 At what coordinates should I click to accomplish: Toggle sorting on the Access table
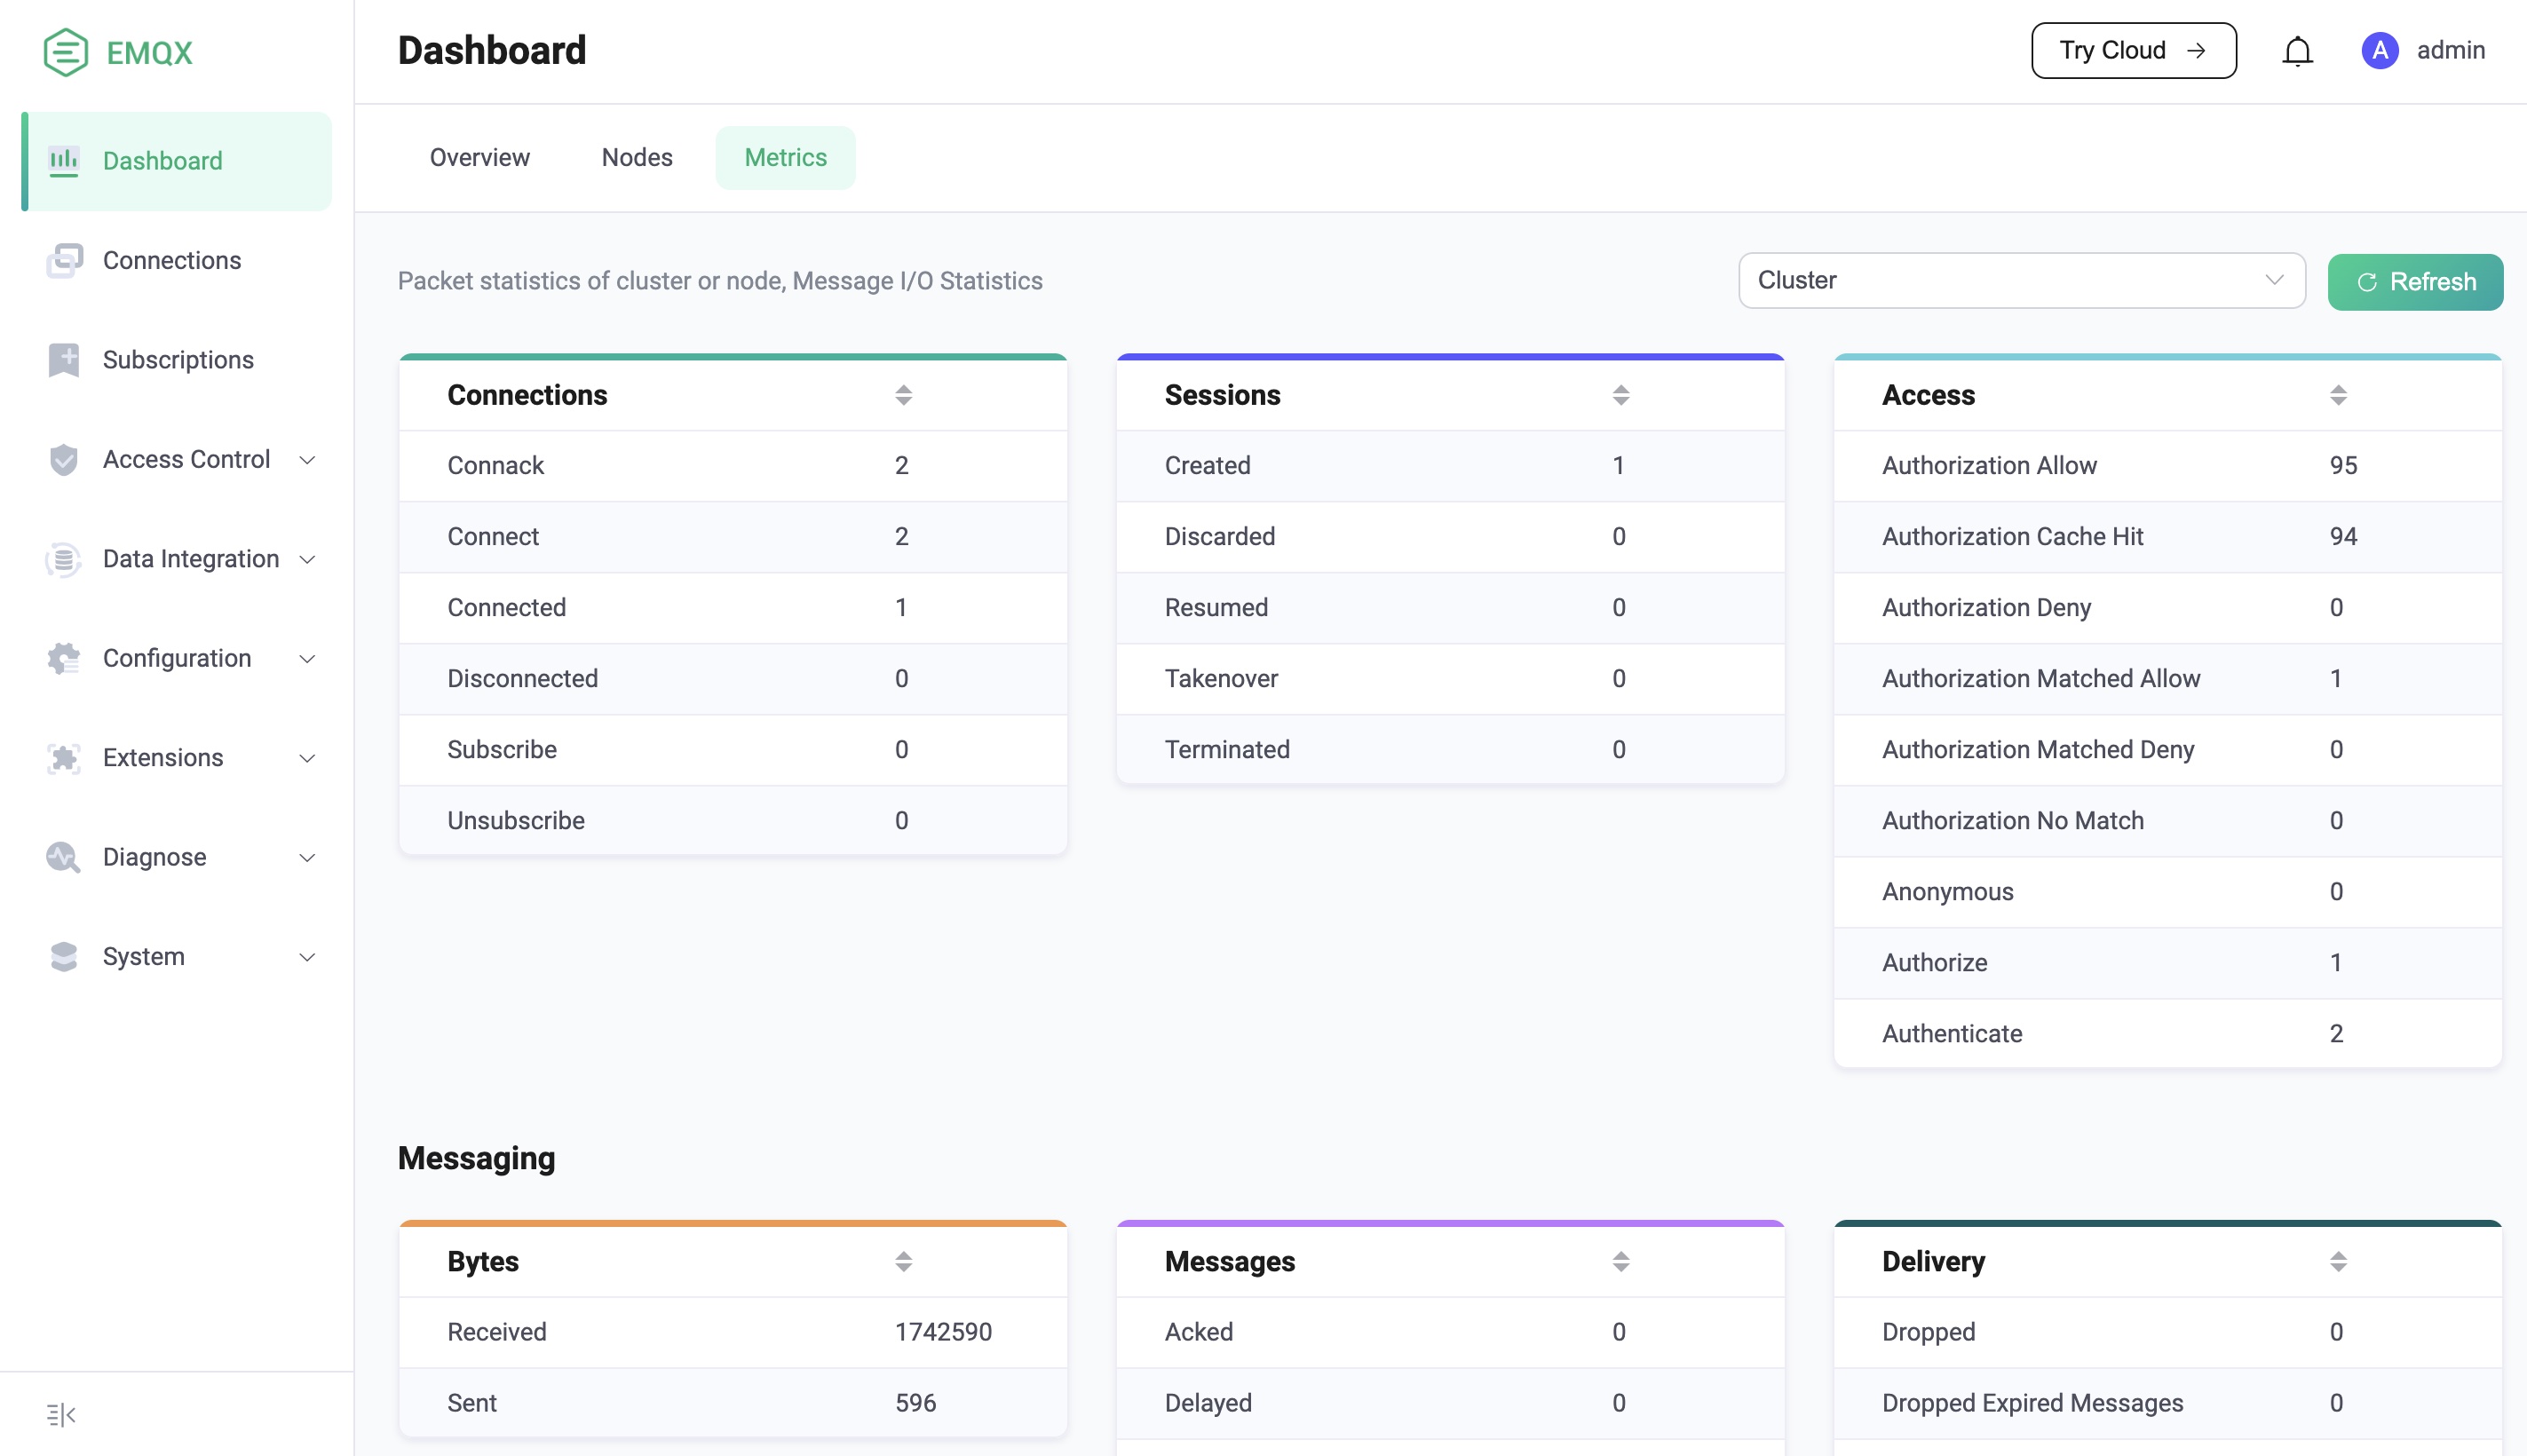point(2337,395)
